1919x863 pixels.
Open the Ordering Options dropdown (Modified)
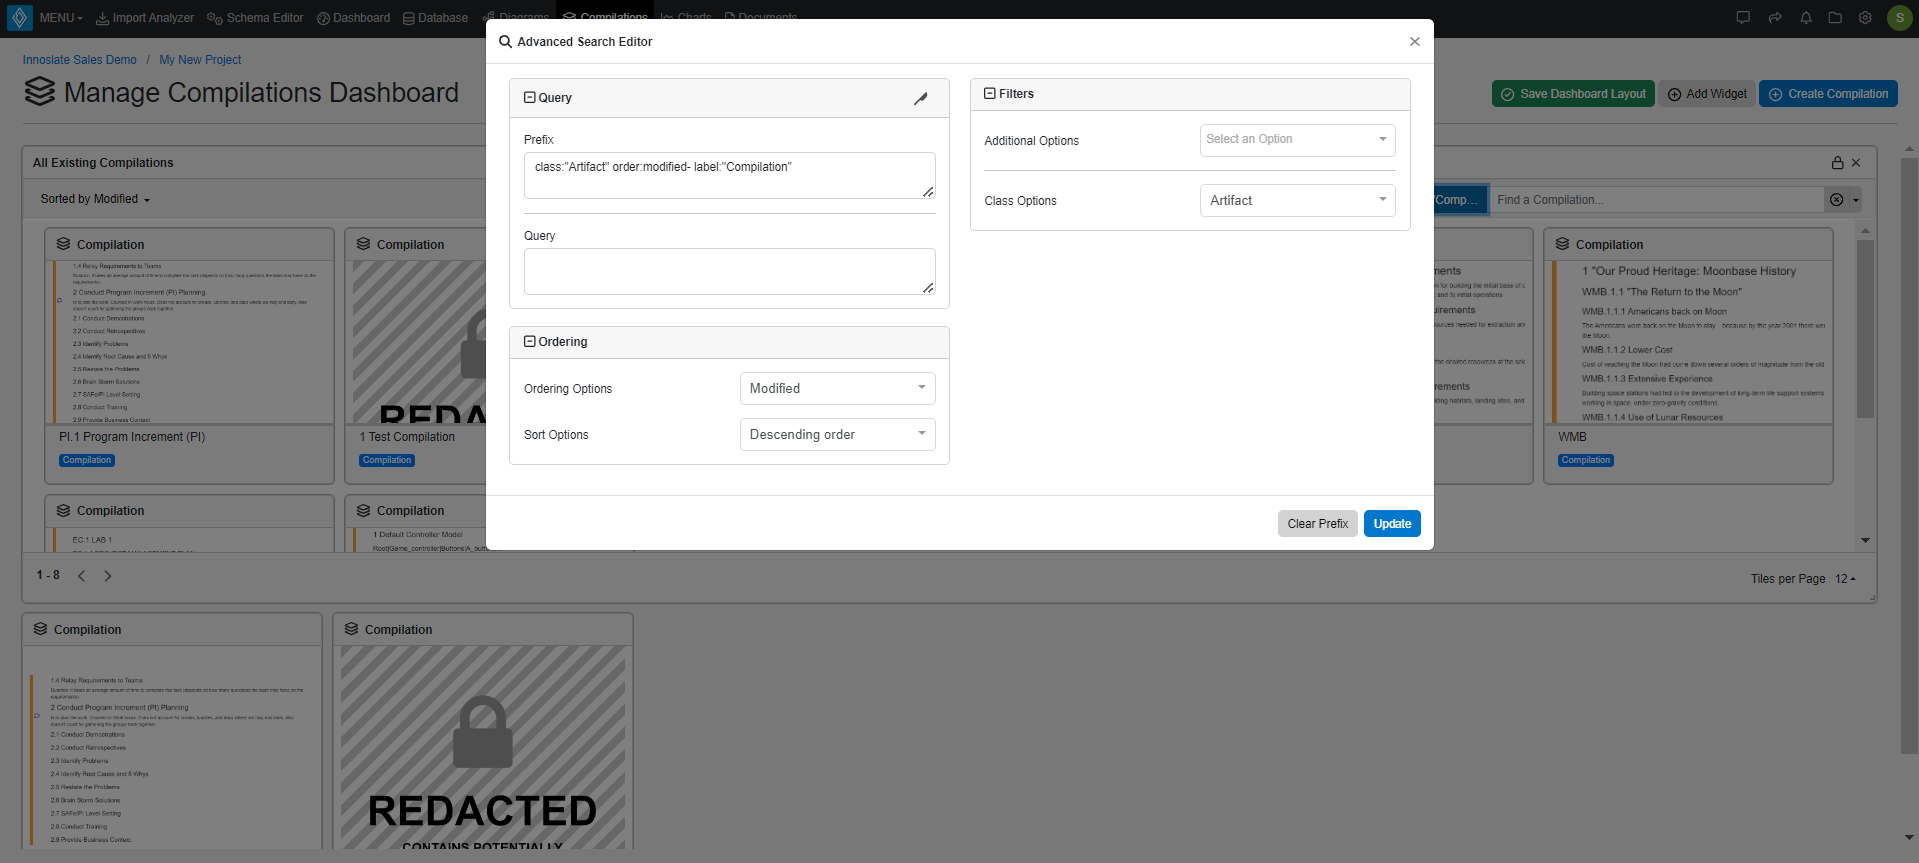tap(837, 388)
